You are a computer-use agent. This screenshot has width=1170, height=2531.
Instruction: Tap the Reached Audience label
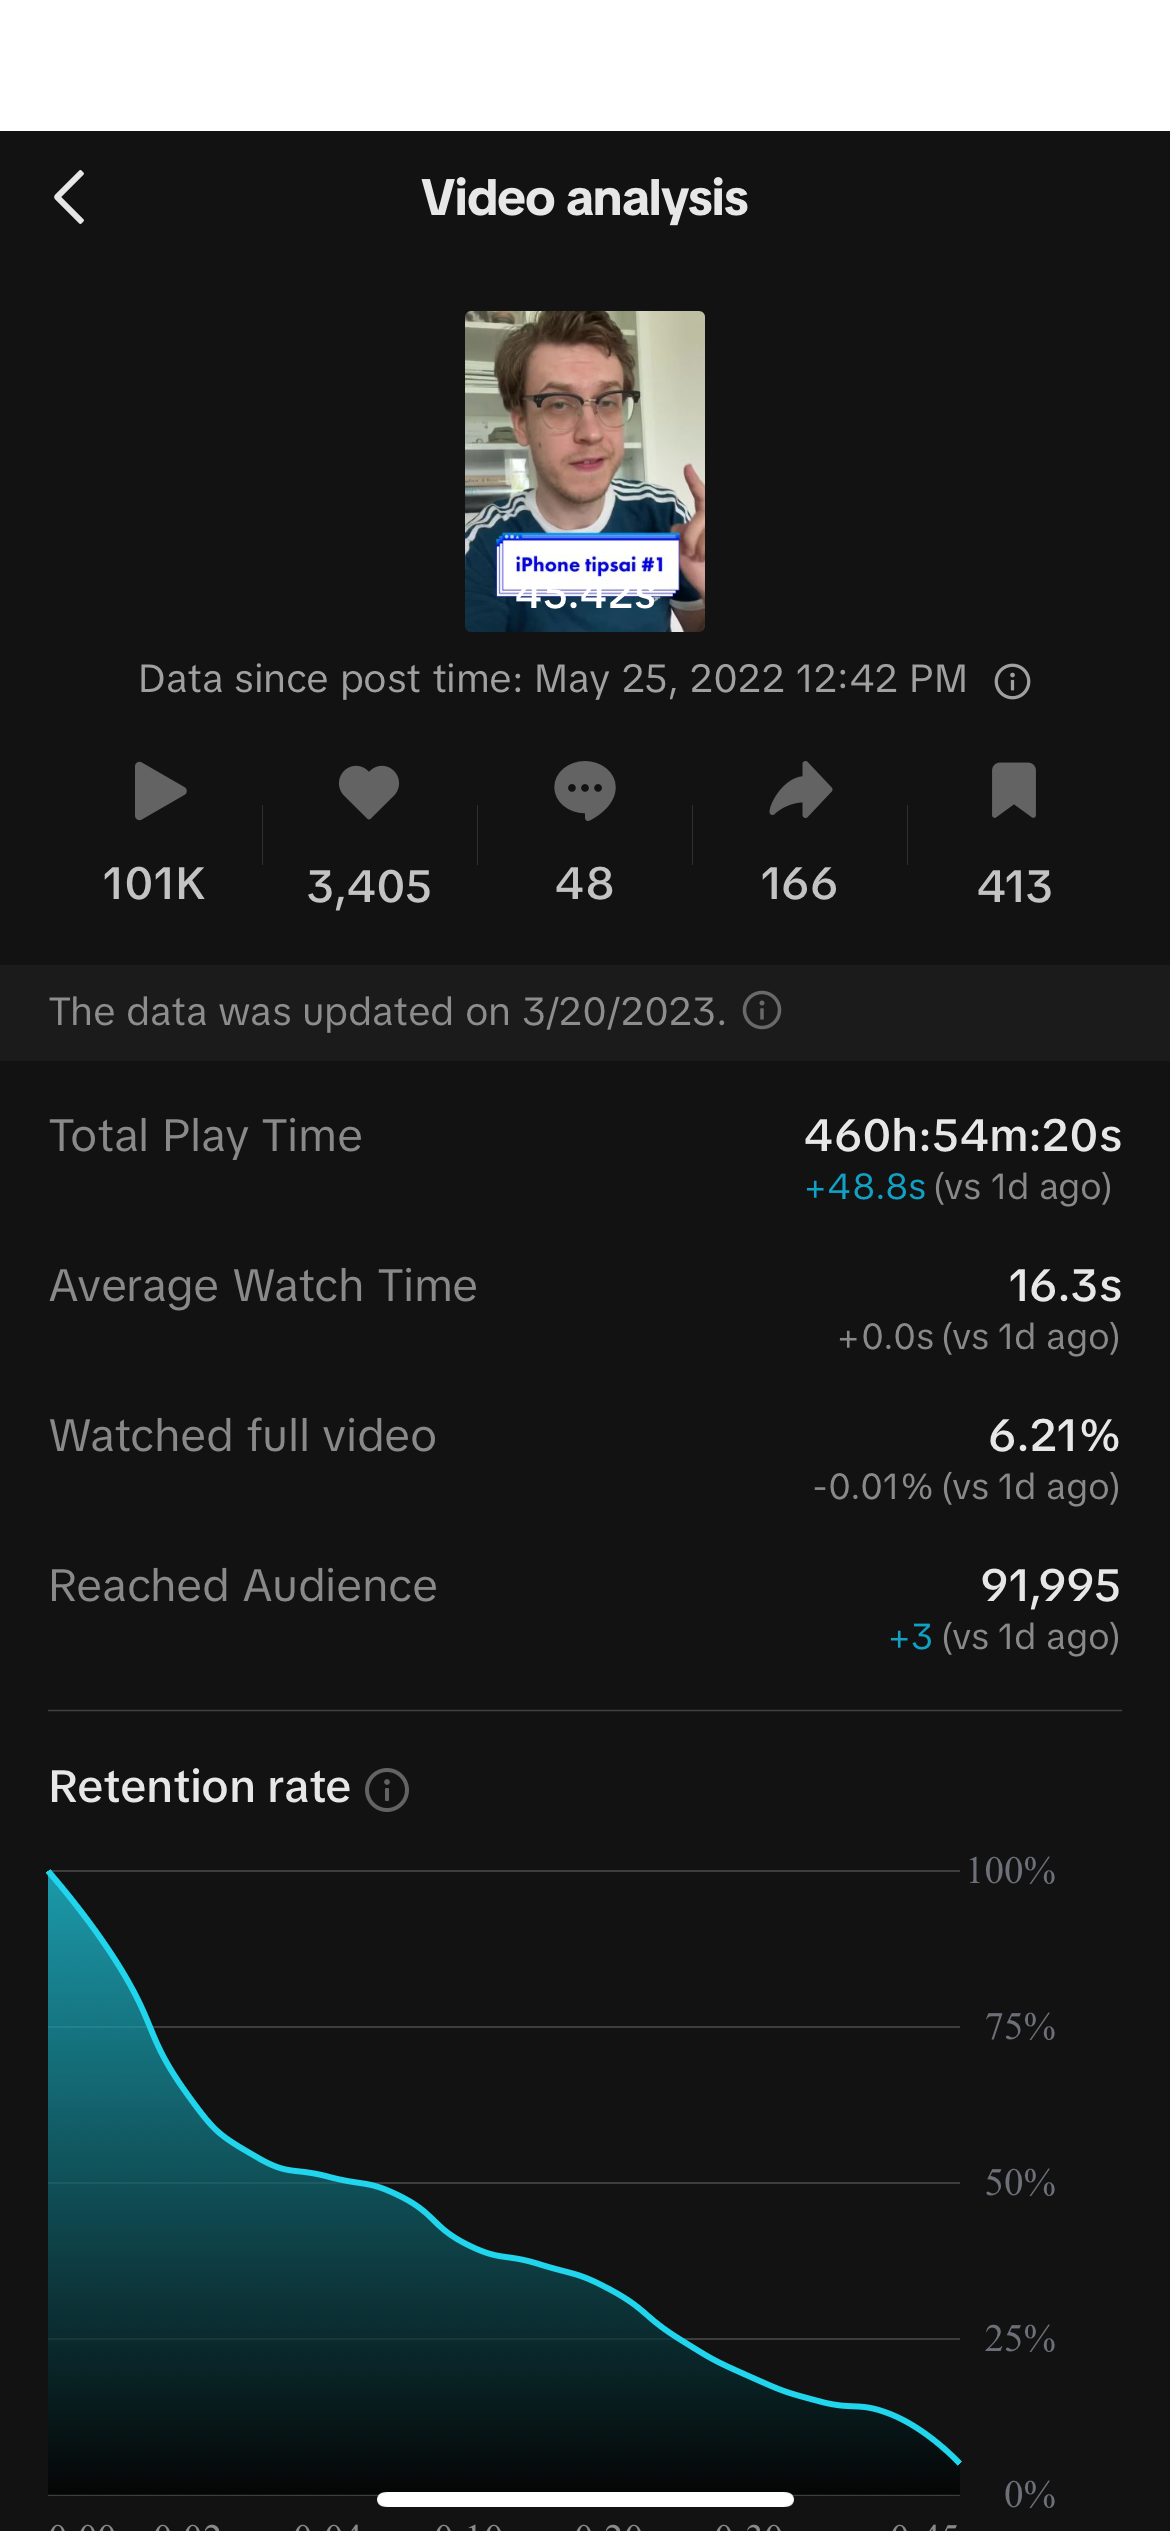[243, 1587]
